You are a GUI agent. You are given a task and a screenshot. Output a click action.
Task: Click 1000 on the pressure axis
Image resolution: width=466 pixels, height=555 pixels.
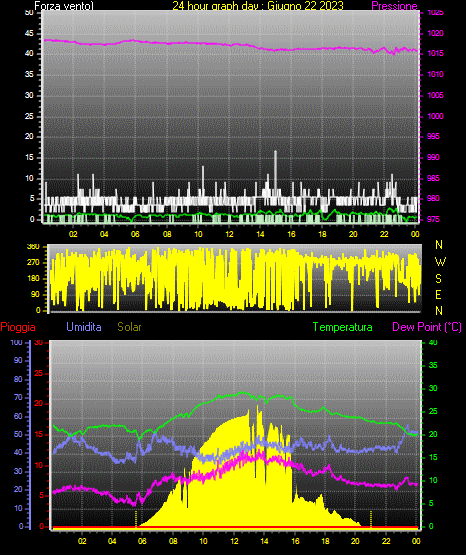[435, 116]
